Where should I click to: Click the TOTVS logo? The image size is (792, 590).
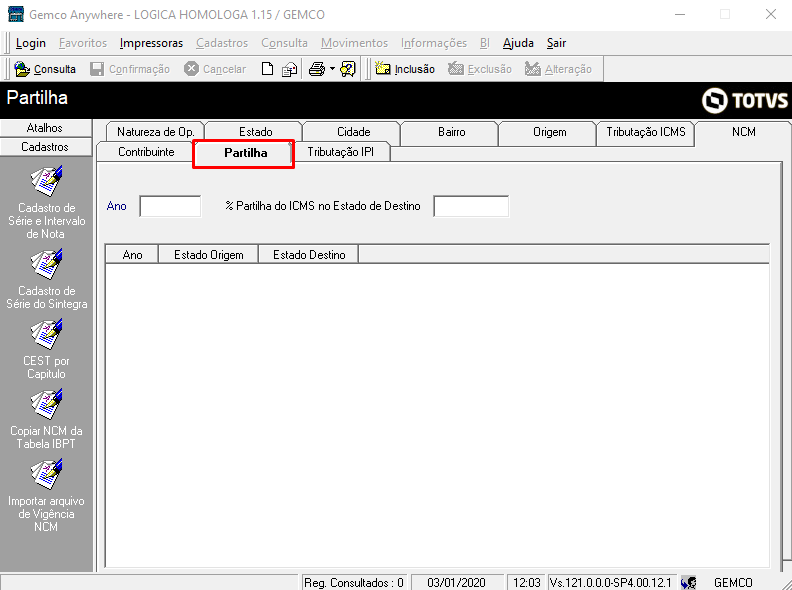tap(745, 100)
